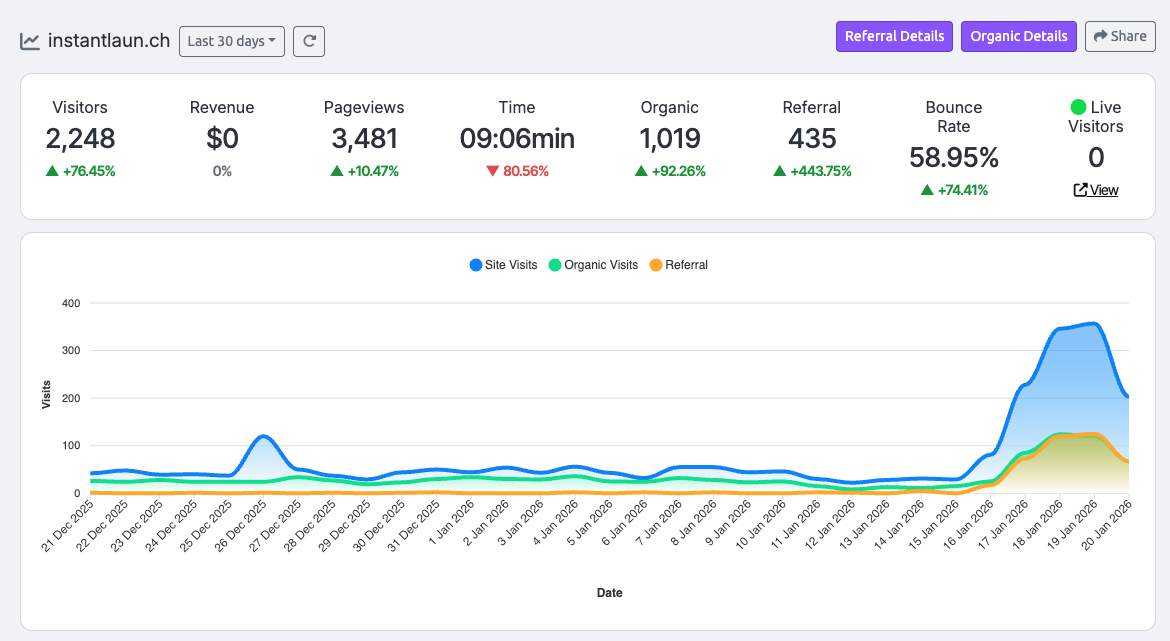The image size is (1170, 641).
Task: Click the green up arrow under Organic
Action: [641, 171]
